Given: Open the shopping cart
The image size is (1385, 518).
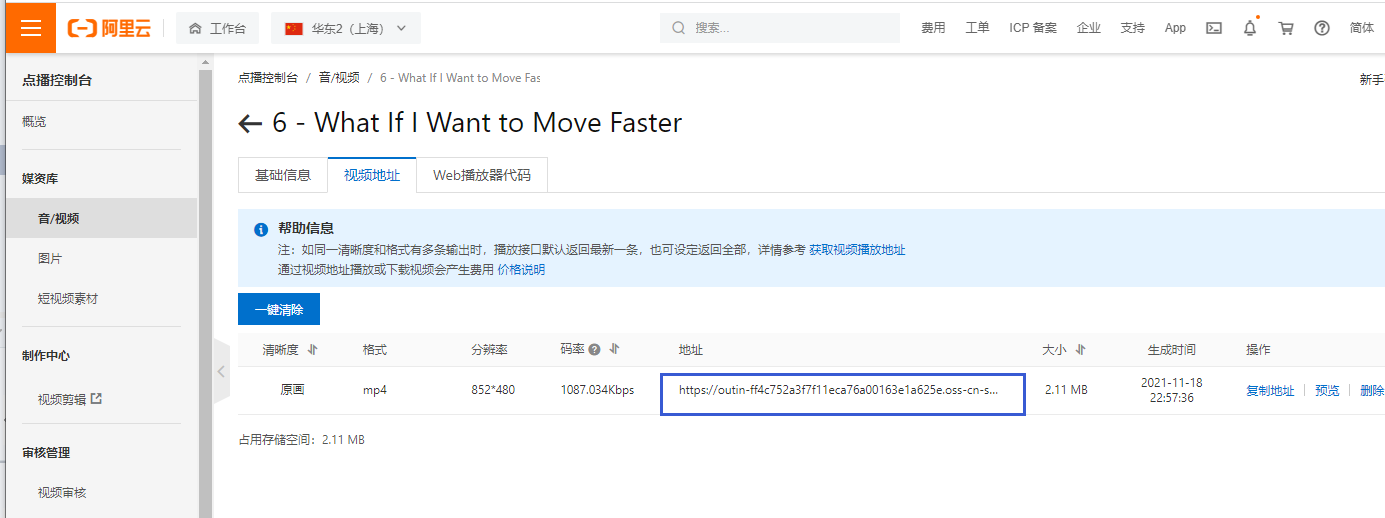Looking at the screenshot, I should [1286, 28].
